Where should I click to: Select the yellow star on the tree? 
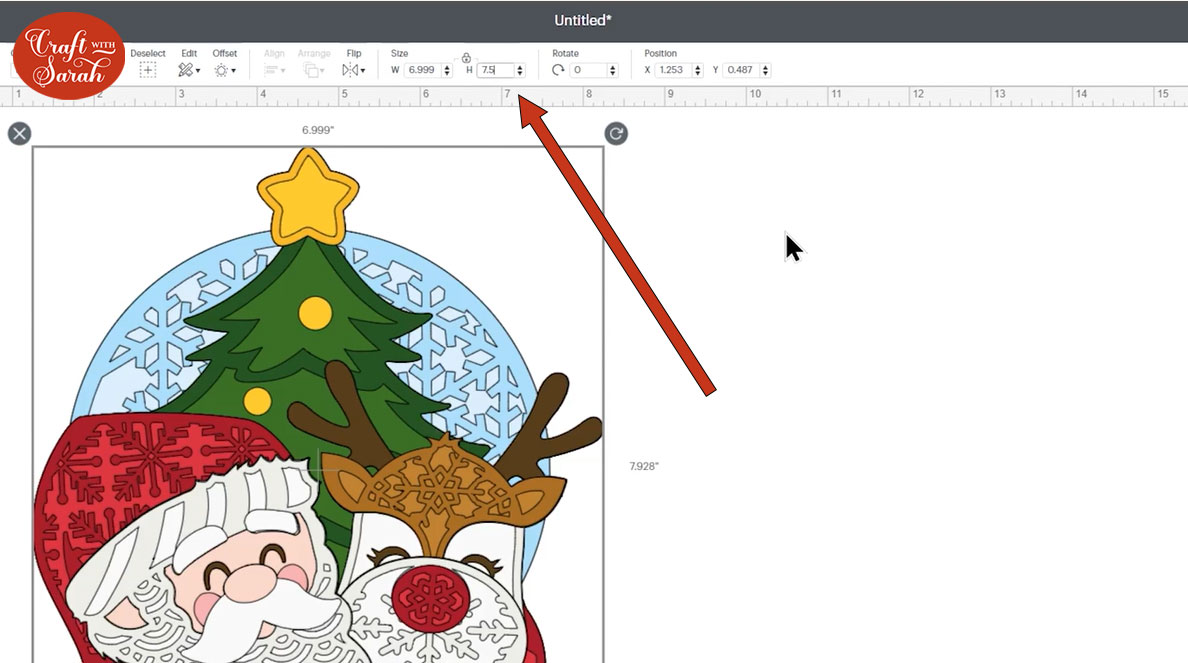(308, 196)
